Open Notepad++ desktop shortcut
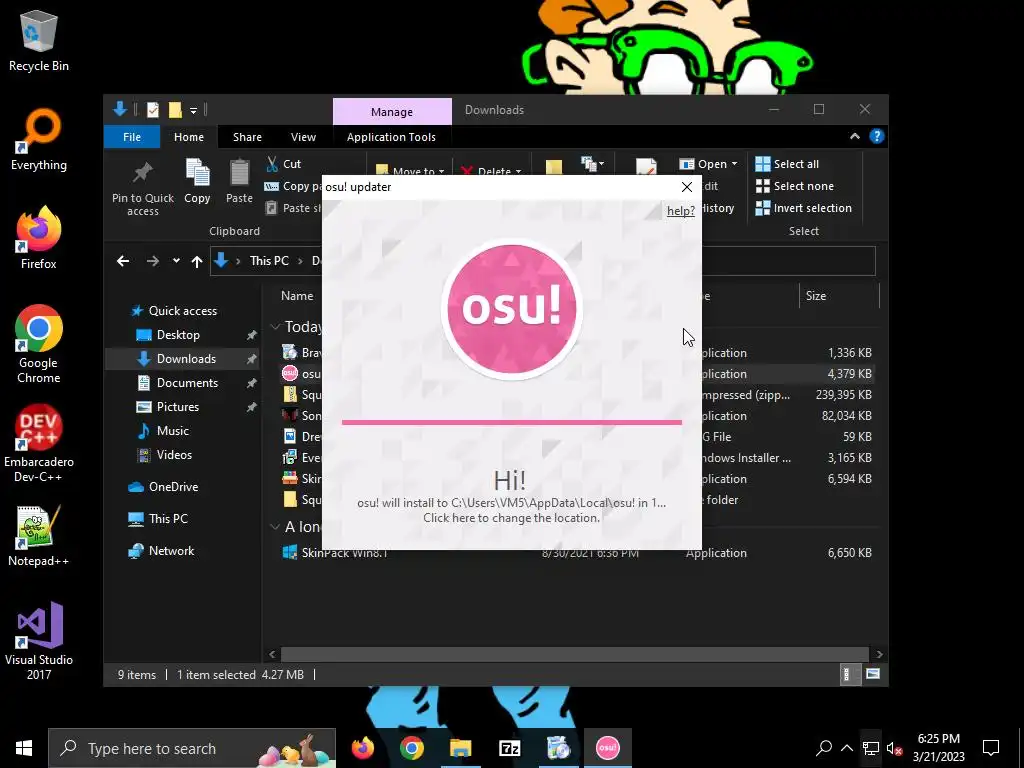The width and height of the screenshot is (1024, 768). coord(39,536)
